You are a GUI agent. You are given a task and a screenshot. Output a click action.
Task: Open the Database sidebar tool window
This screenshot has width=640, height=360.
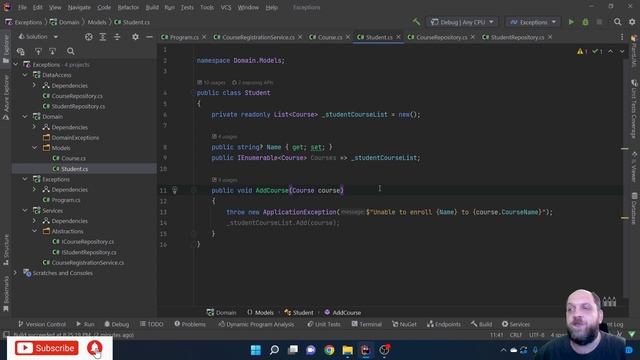tap(634, 208)
